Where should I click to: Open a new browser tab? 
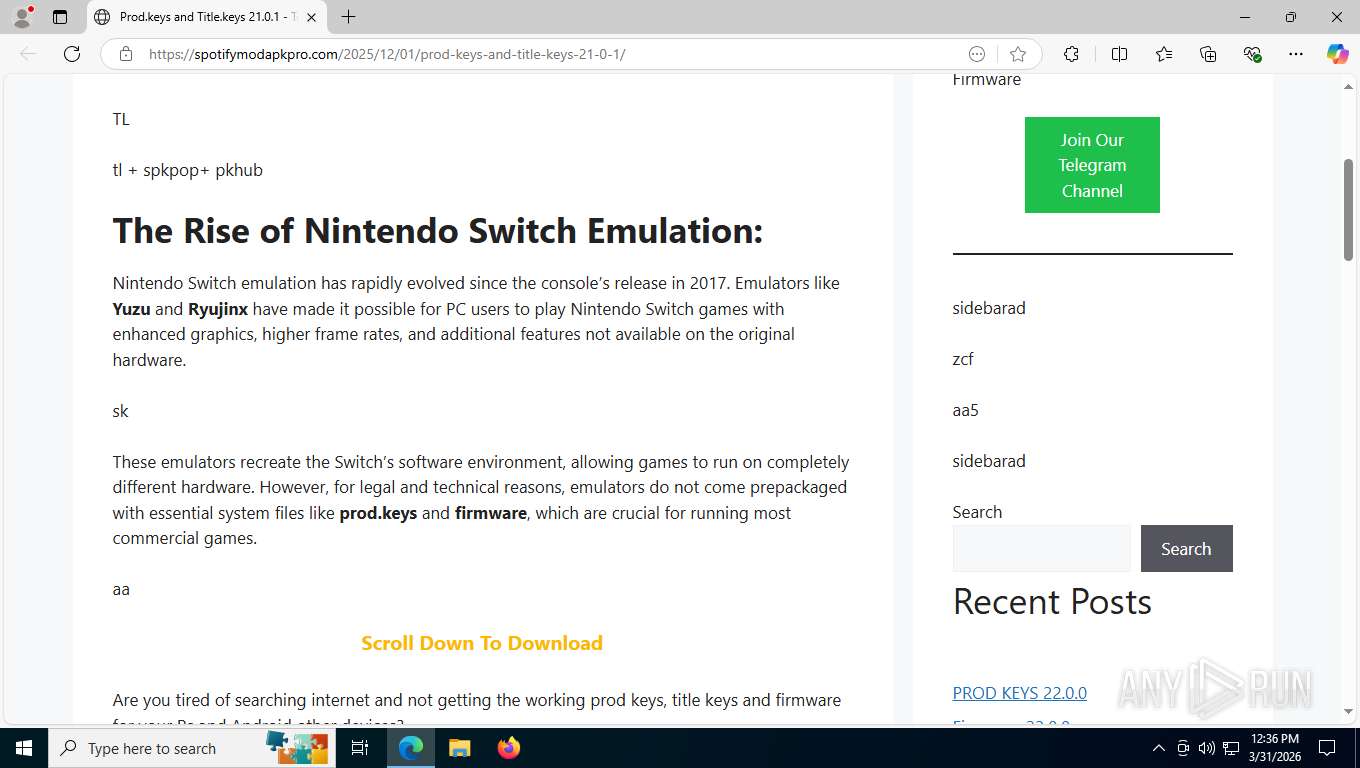(x=348, y=17)
